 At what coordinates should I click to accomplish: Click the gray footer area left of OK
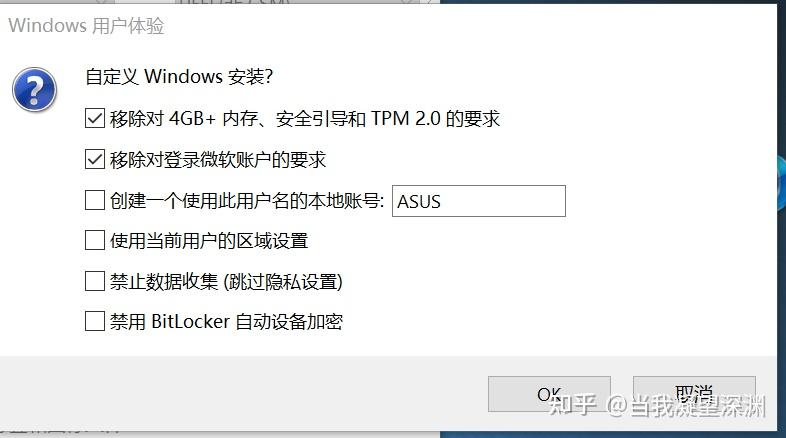(x=241, y=393)
